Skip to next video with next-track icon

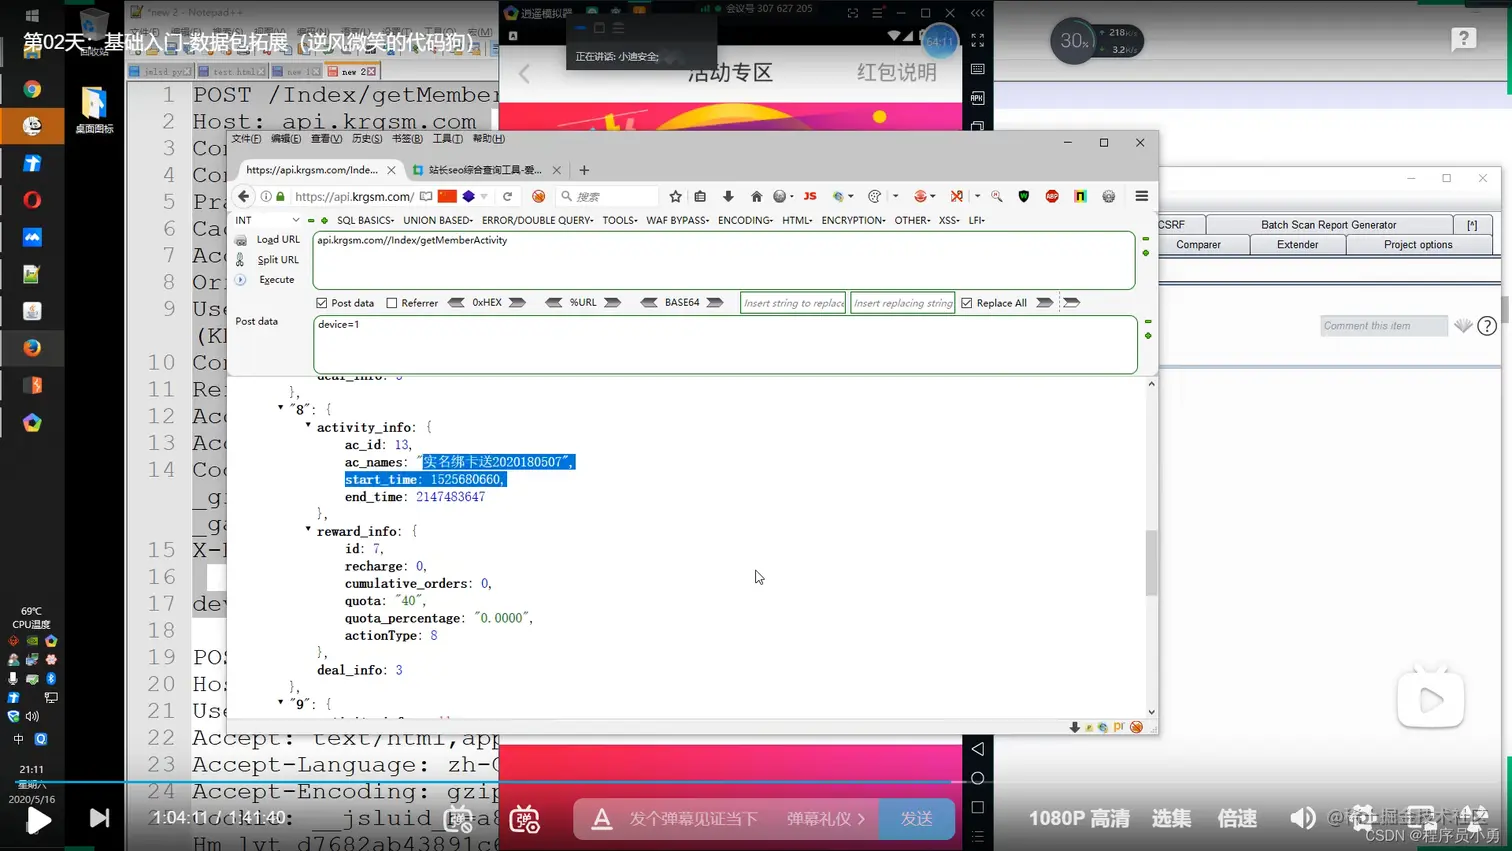(x=99, y=818)
